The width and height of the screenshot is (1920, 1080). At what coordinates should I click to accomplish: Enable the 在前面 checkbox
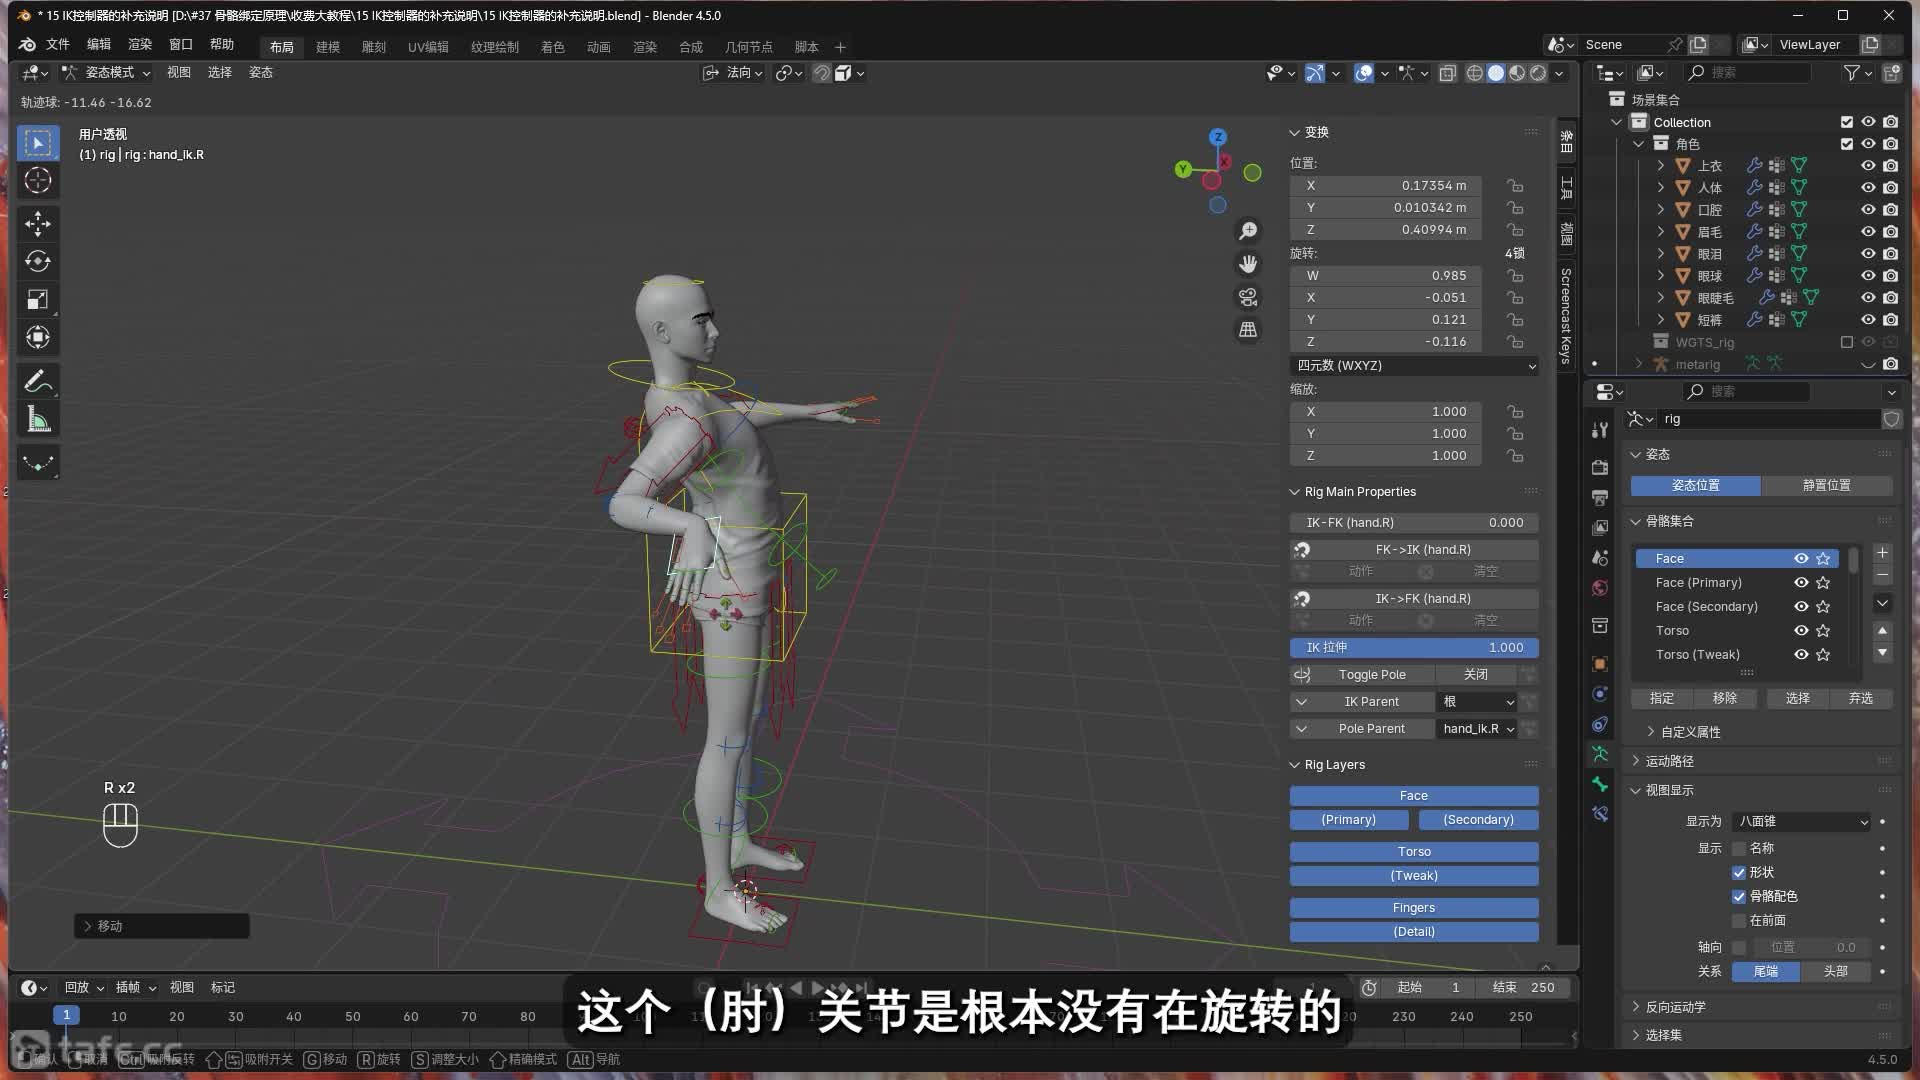click(x=1739, y=921)
